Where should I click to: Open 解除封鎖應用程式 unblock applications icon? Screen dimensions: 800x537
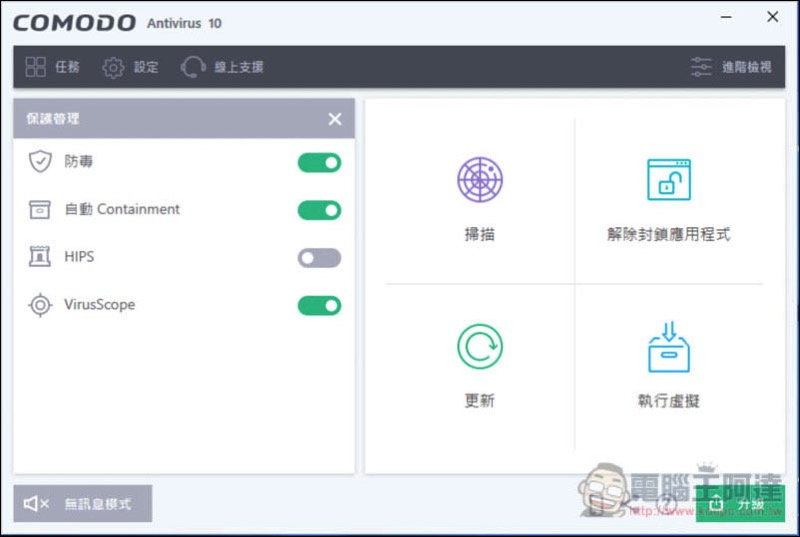(x=669, y=180)
